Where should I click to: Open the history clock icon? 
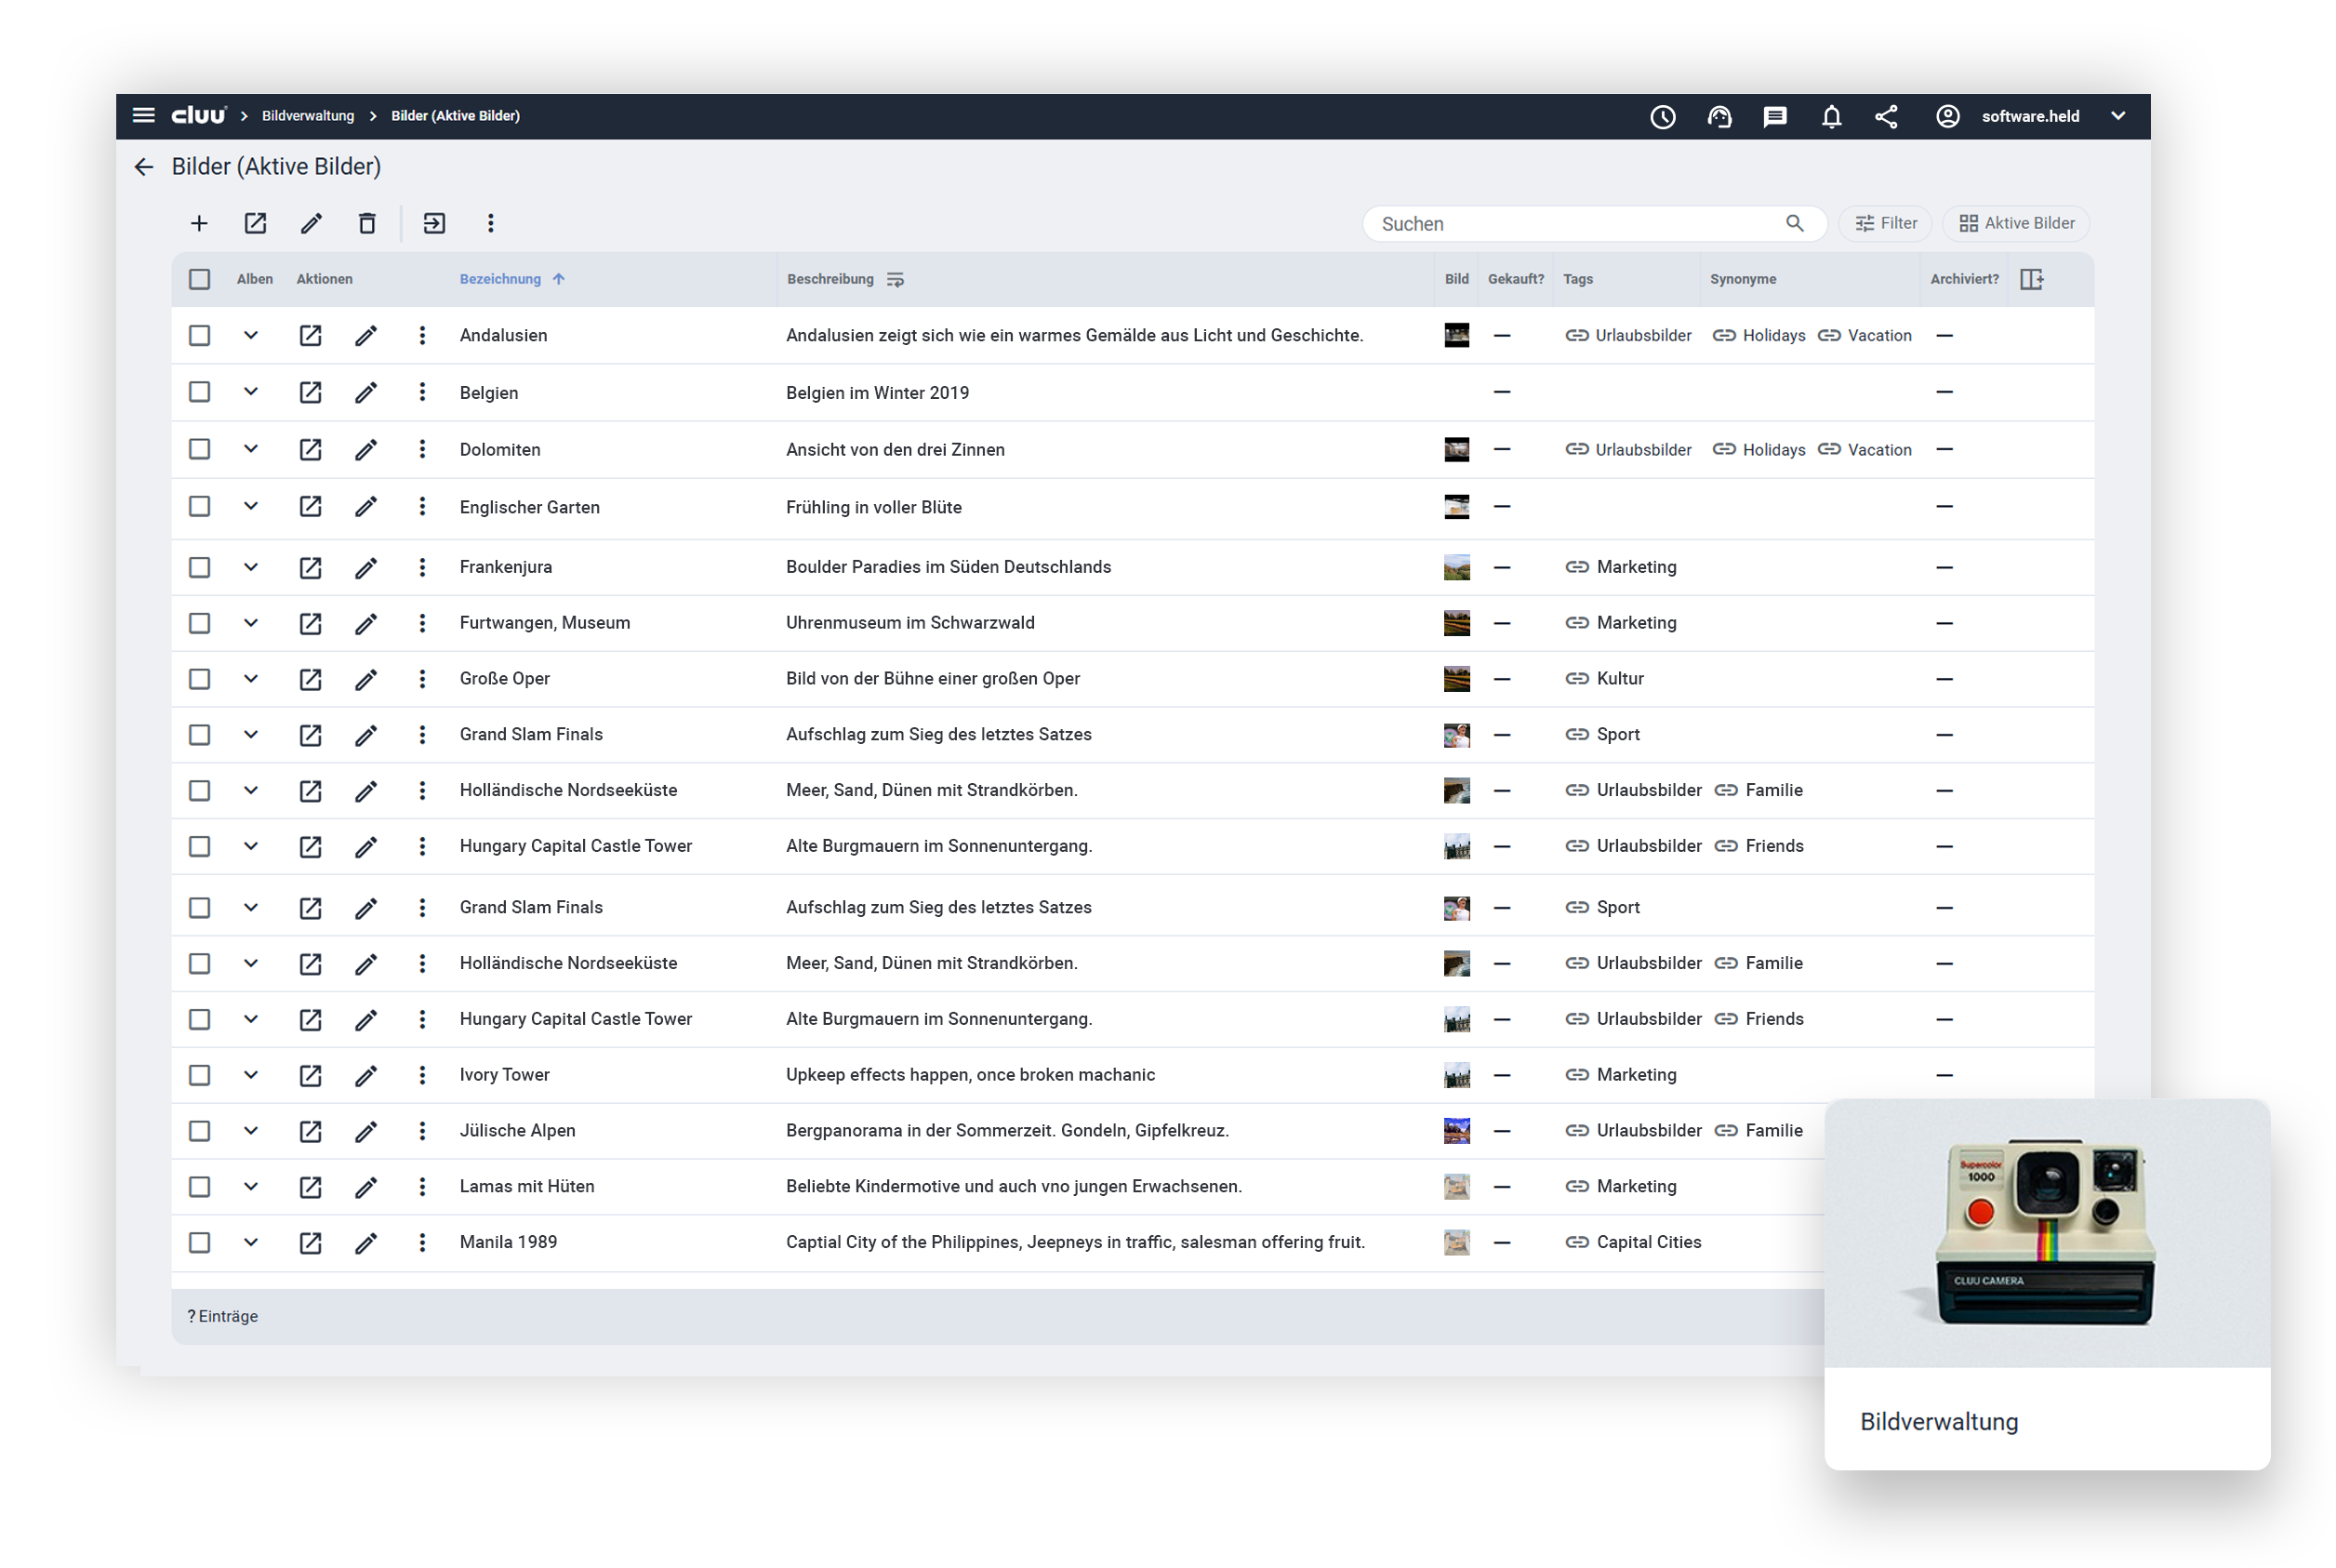(x=1662, y=117)
